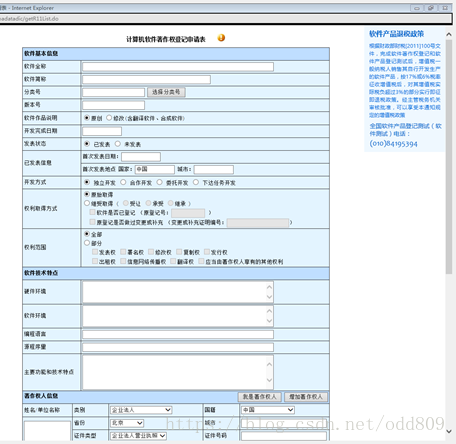Check the 出租权 checkbox
This screenshot has height=444, width=456.
click(95, 261)
